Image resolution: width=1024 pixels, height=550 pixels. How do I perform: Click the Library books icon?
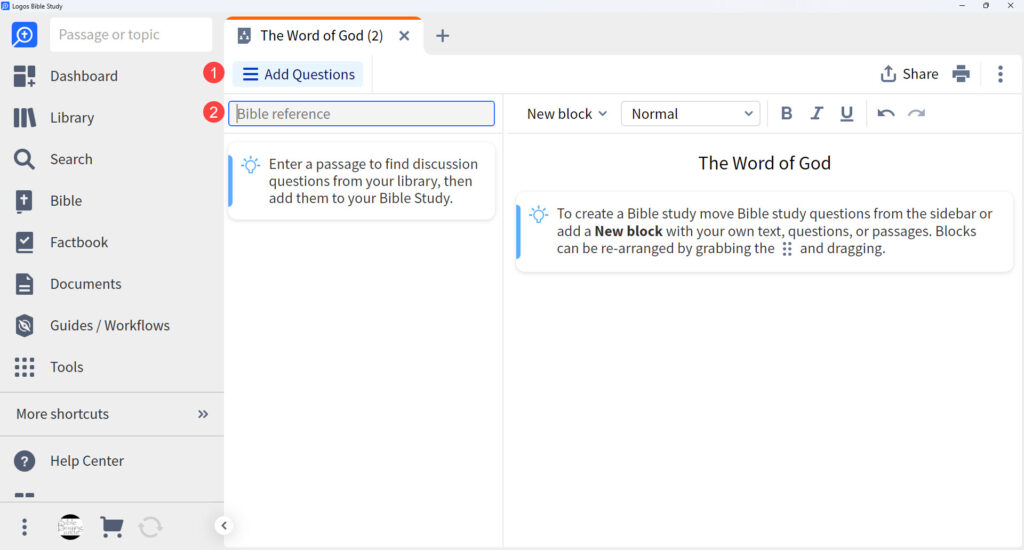pos(25,118)
